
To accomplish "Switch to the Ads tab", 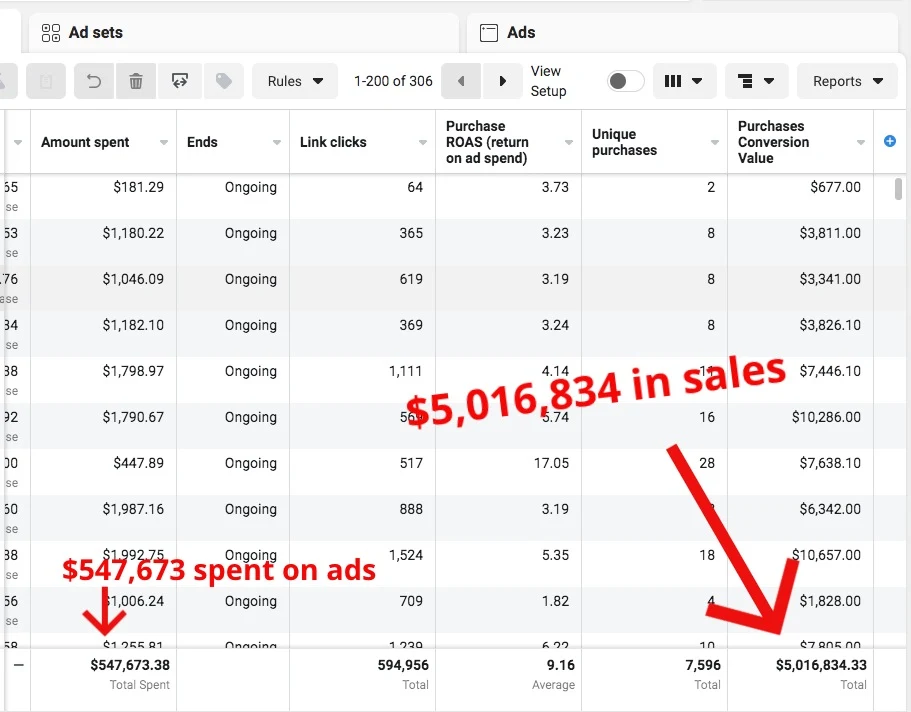I will 520,33.
